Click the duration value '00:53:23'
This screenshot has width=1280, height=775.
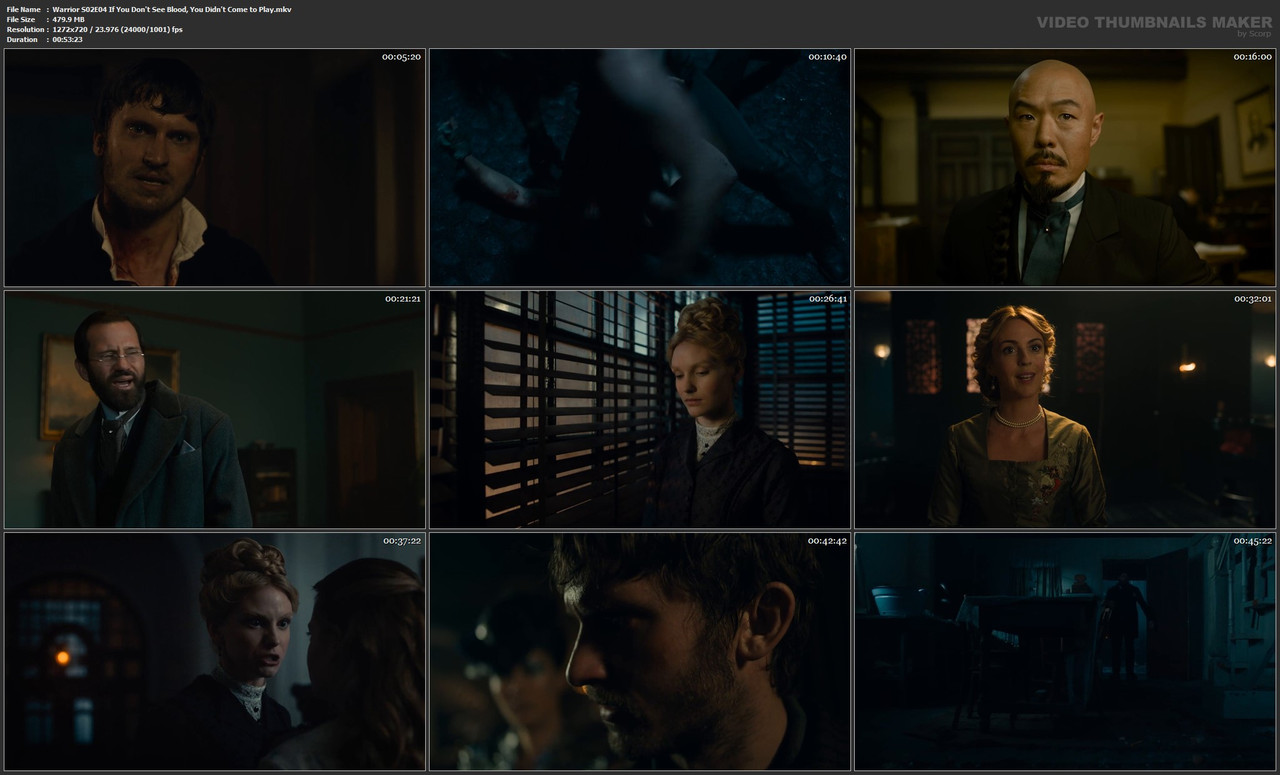(x=67, y=39)
